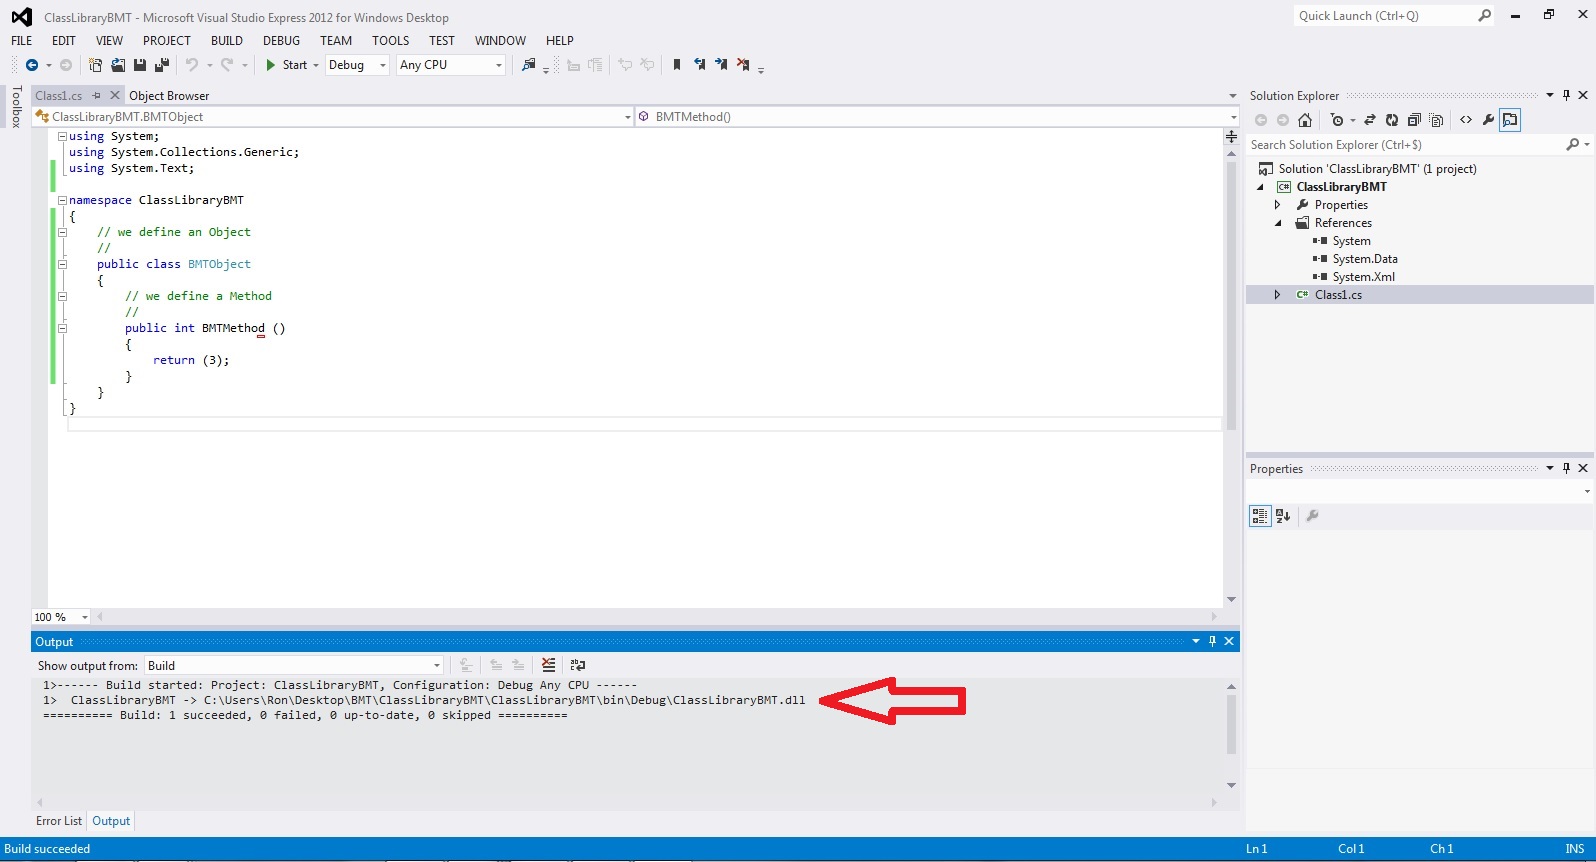
Task: Open the TOOLS menu
Action: coord(391,41)
